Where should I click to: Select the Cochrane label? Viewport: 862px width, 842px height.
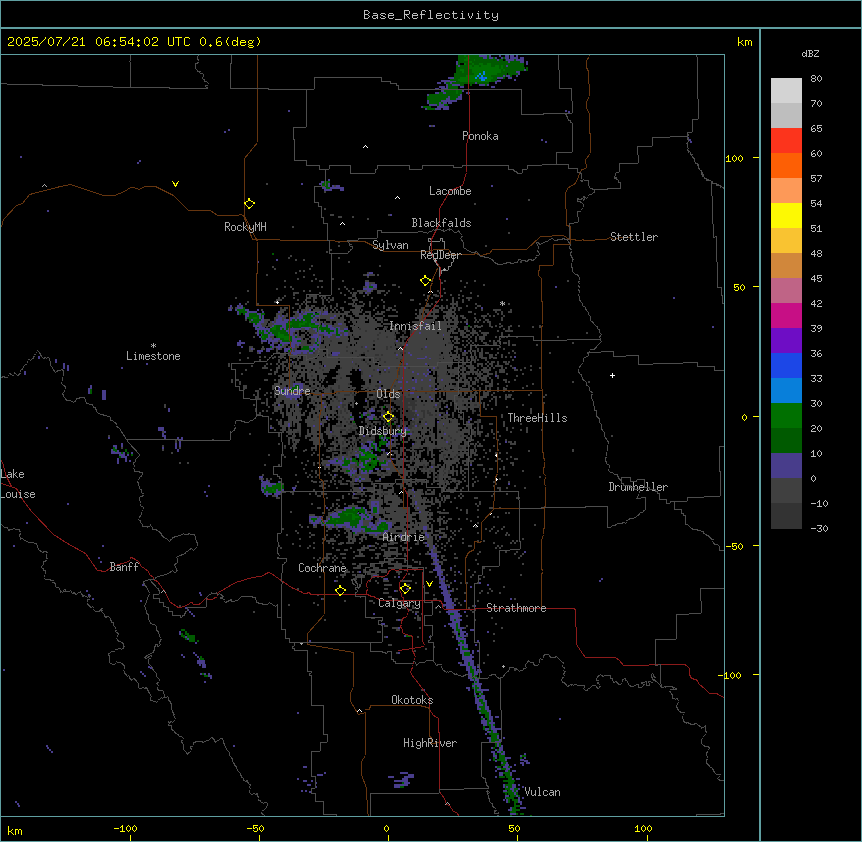coord(322,568)
